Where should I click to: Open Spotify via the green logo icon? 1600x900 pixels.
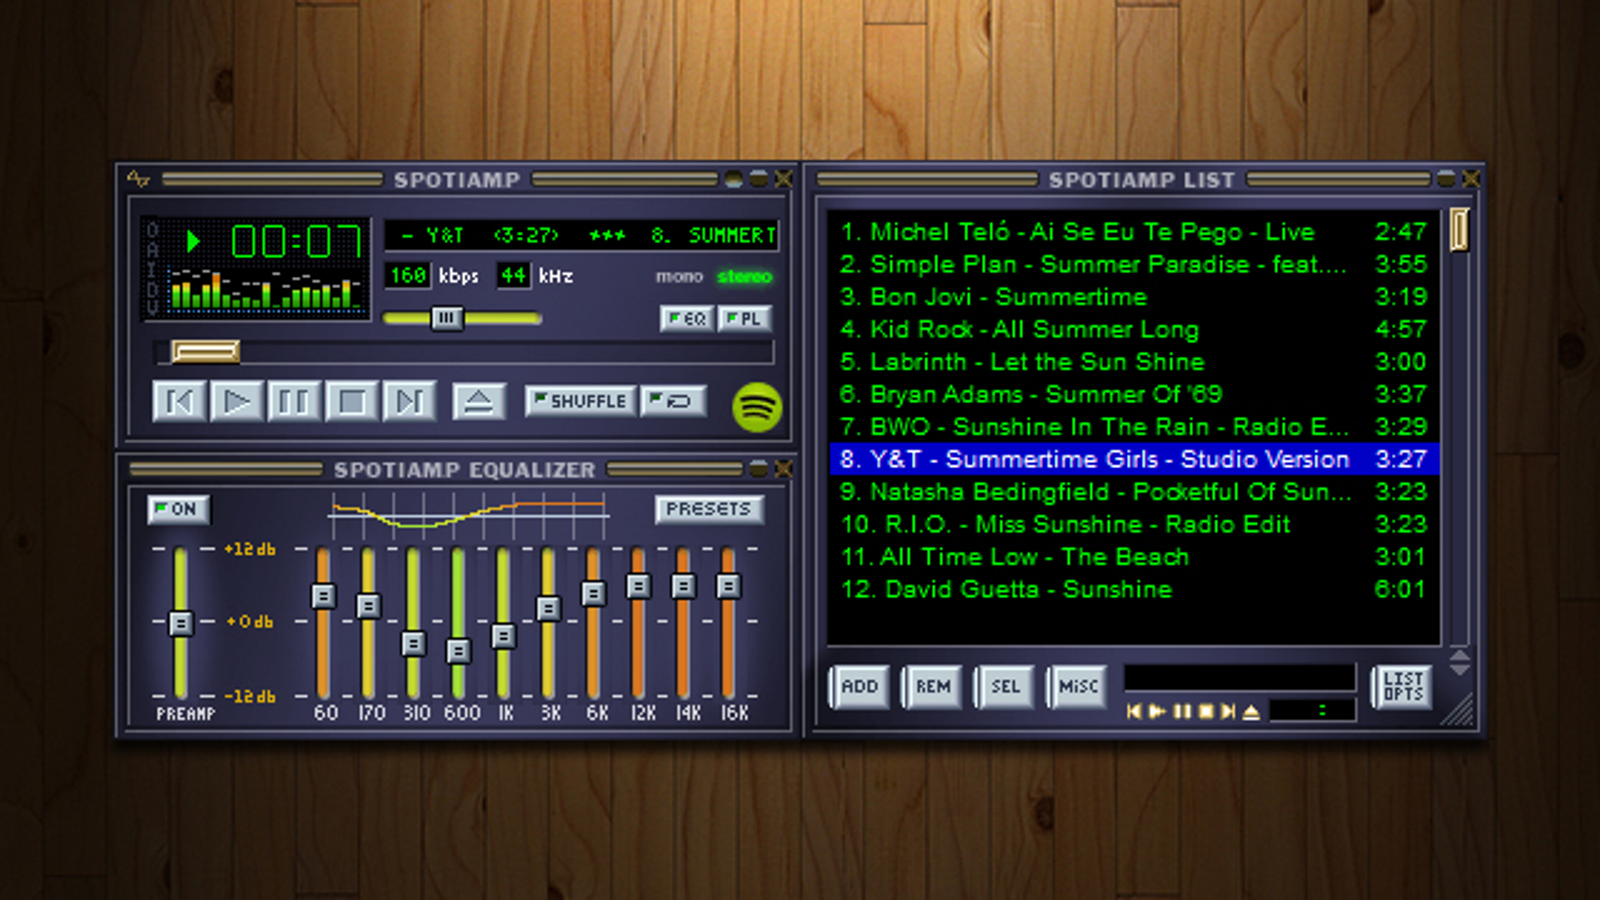(x=757, y=407)
